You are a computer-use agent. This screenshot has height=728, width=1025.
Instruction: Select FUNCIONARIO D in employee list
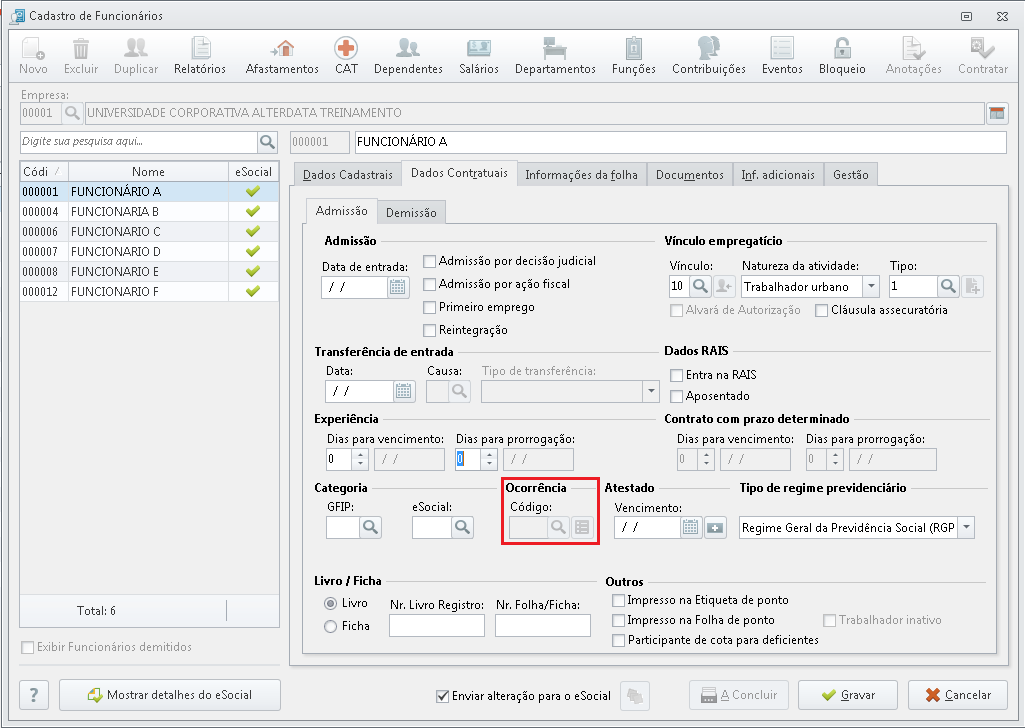tap(115, 251)
